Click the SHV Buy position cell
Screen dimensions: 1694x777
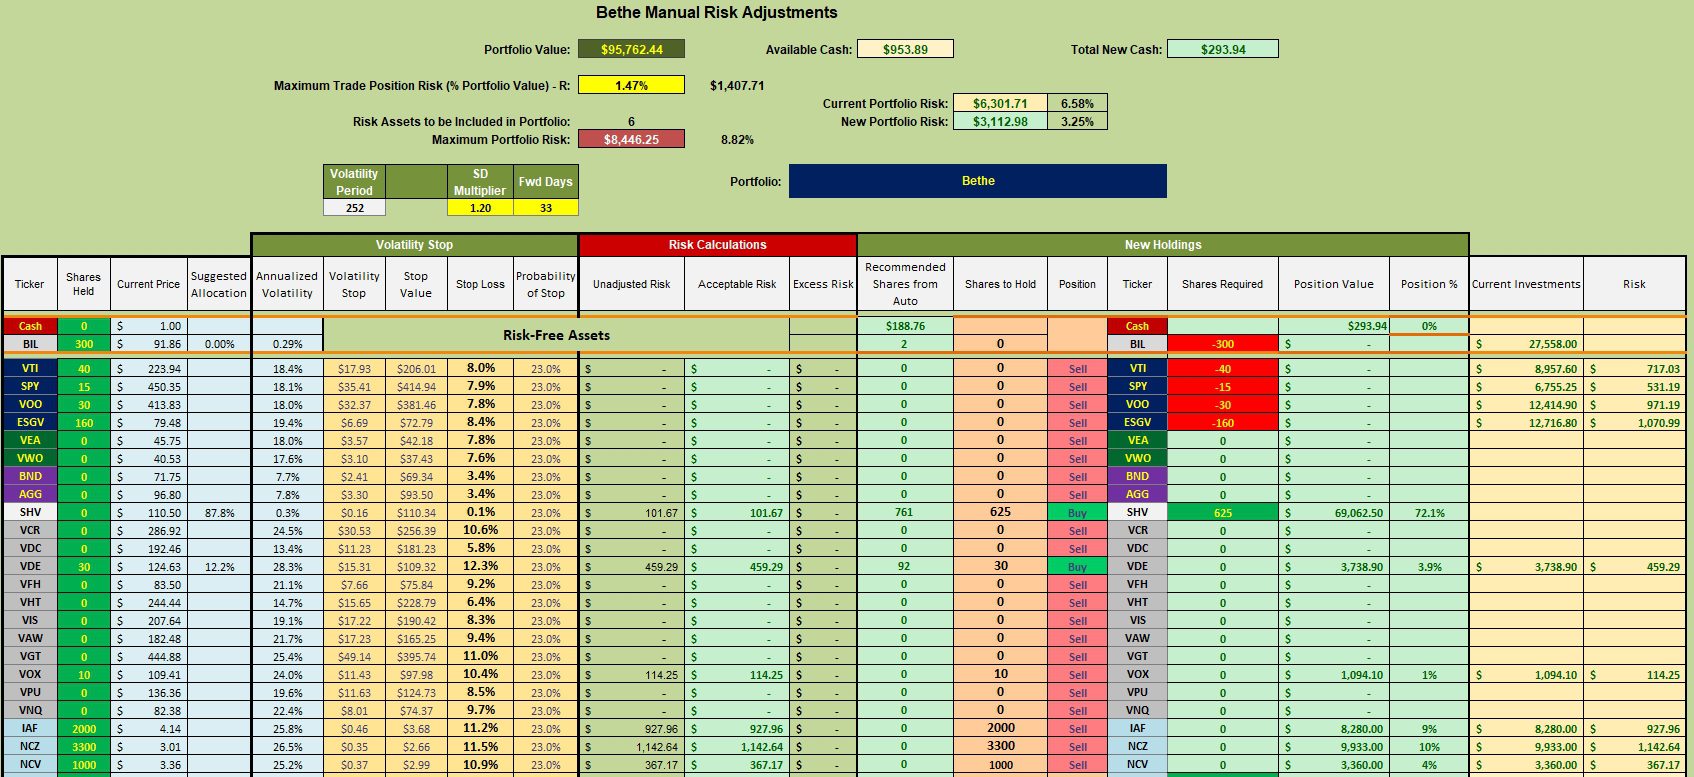coord(1077,513)
